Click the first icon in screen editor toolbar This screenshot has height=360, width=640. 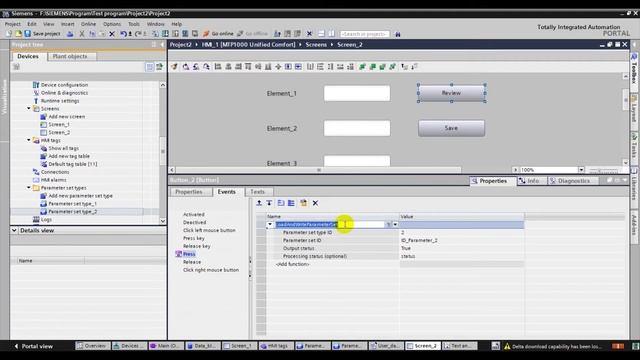(x=175, y=67)
